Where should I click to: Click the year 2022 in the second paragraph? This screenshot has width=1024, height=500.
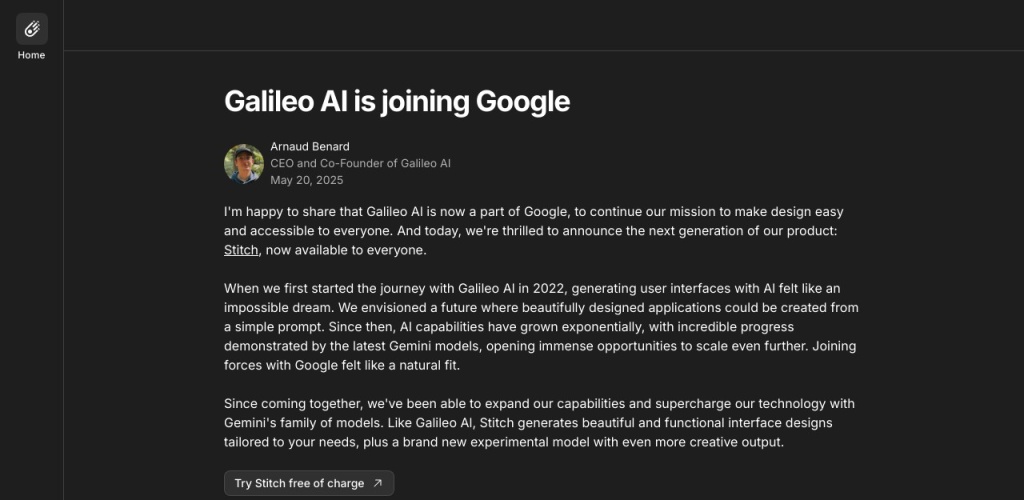click(547, 289)
